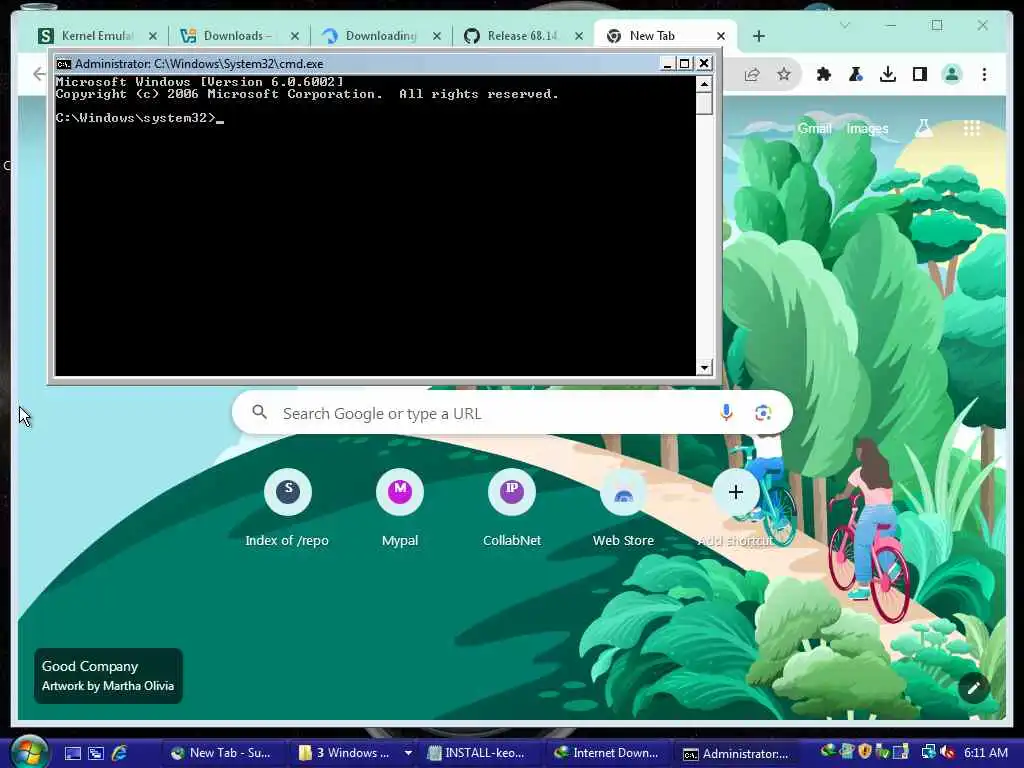Screen dimensions: 1024x768
Task: Click the cmd window system menu icon
Action: point(63,63)
